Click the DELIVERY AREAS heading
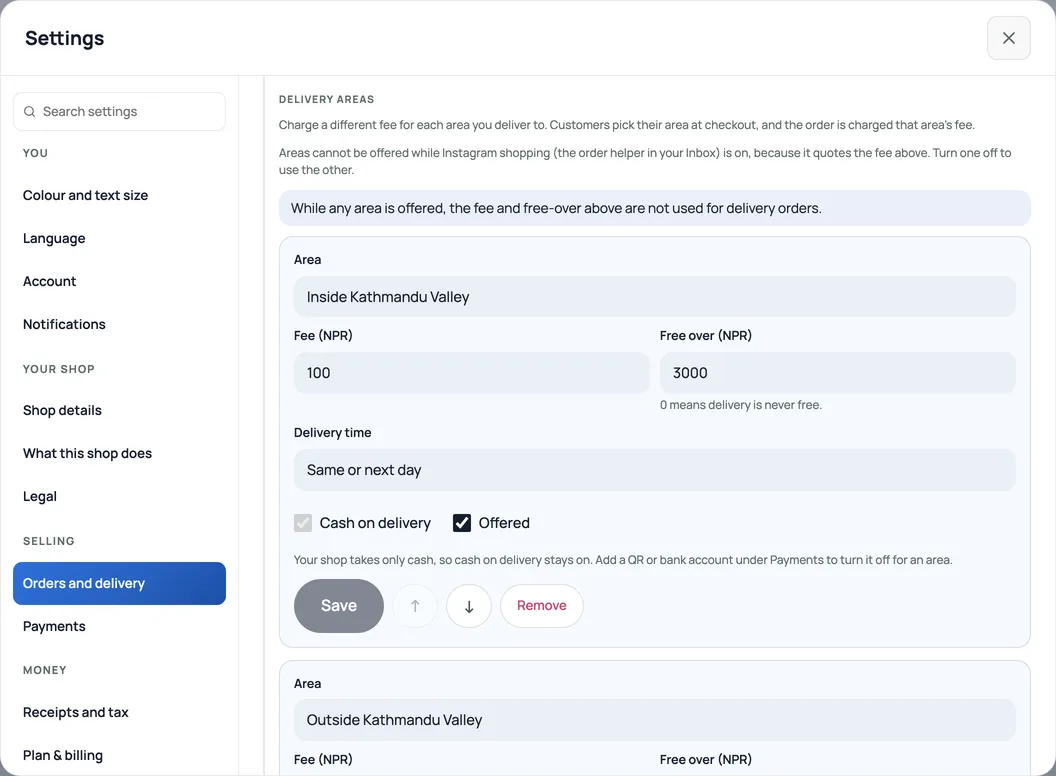The height and width of the screenshot is (776, 1056). click(327, 99)
